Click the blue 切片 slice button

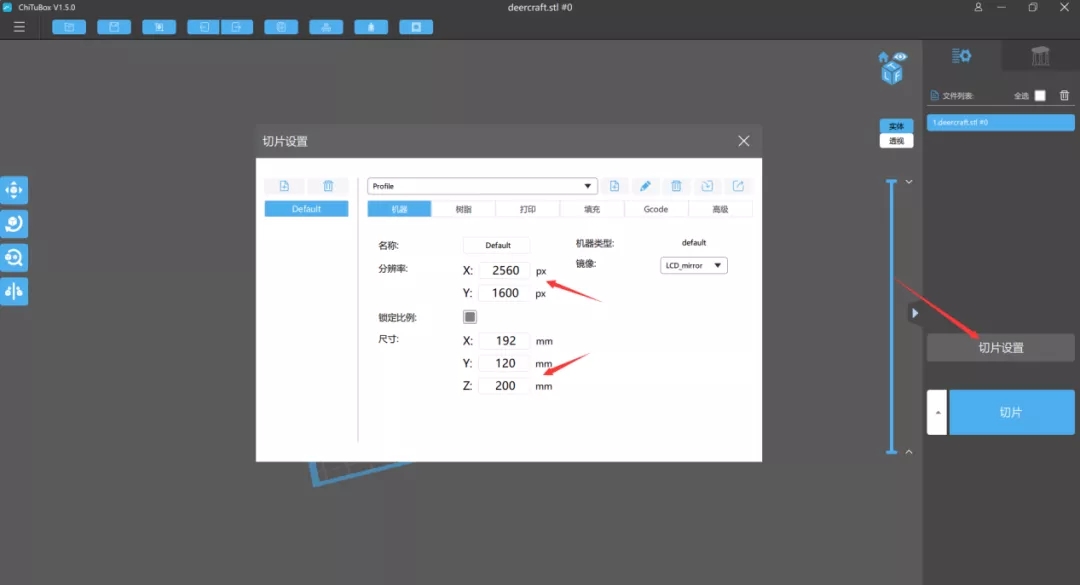pyautogui.click(x=1011, y=412)
